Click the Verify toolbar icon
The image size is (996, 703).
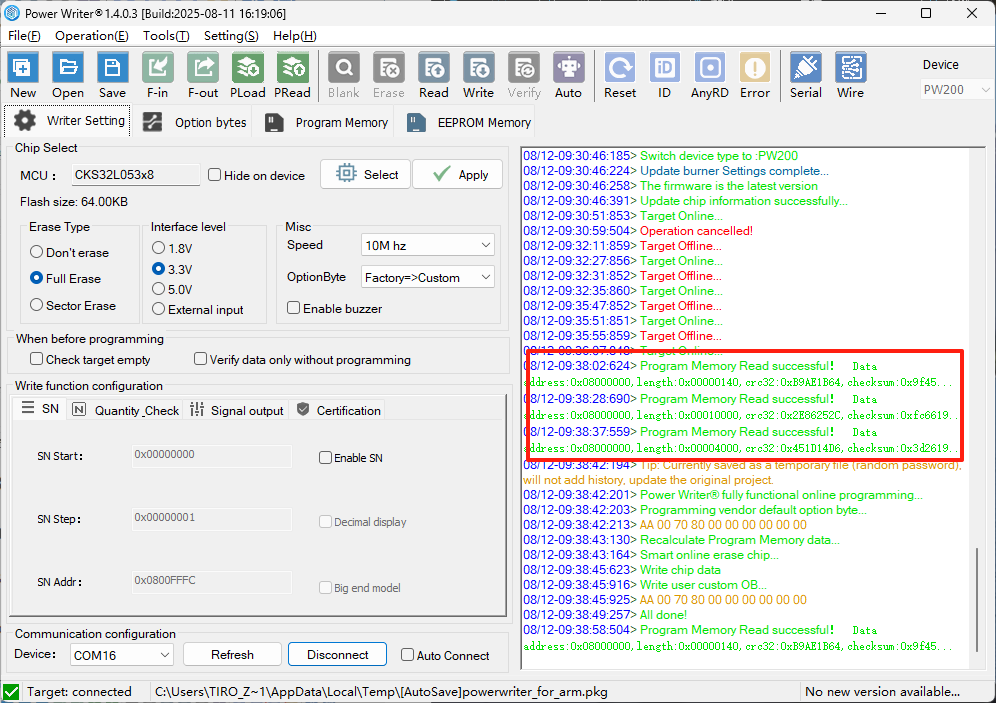pos(524,75)
